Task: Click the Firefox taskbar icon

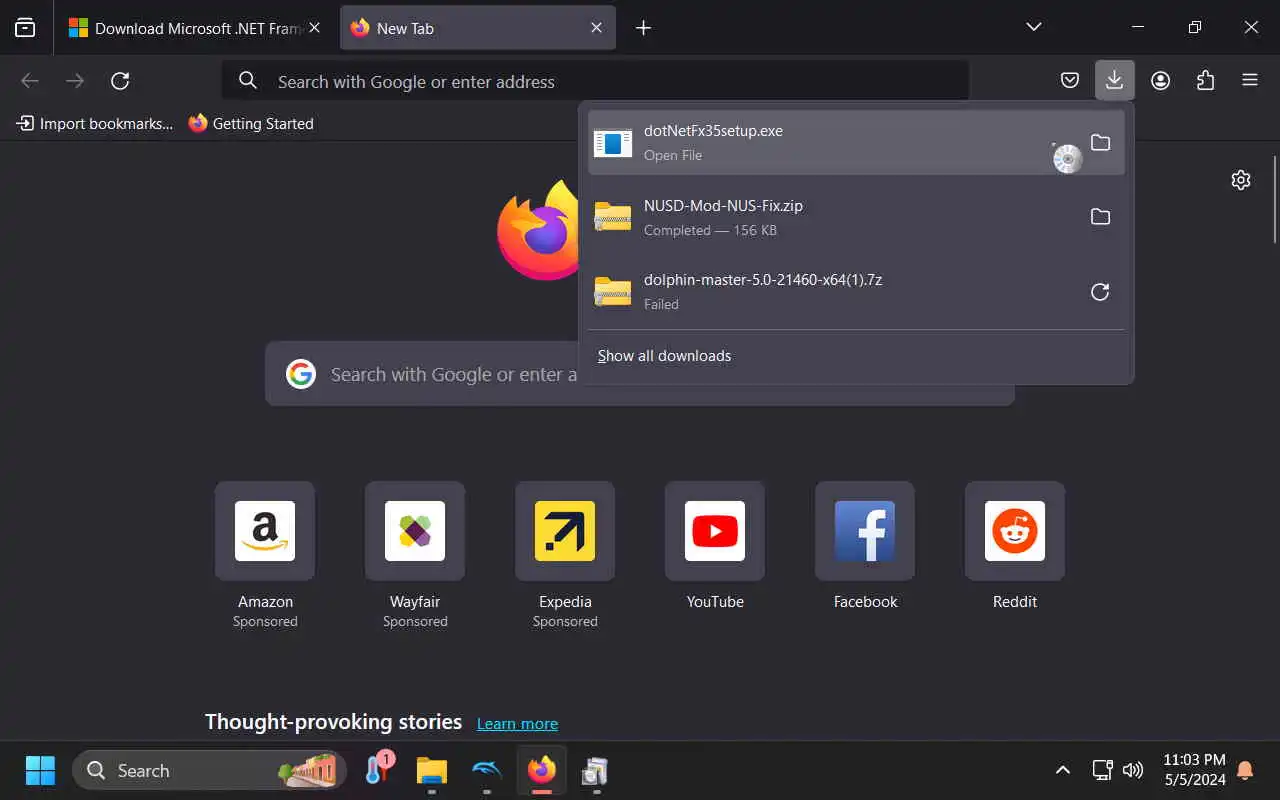Action: click(541, 770)
